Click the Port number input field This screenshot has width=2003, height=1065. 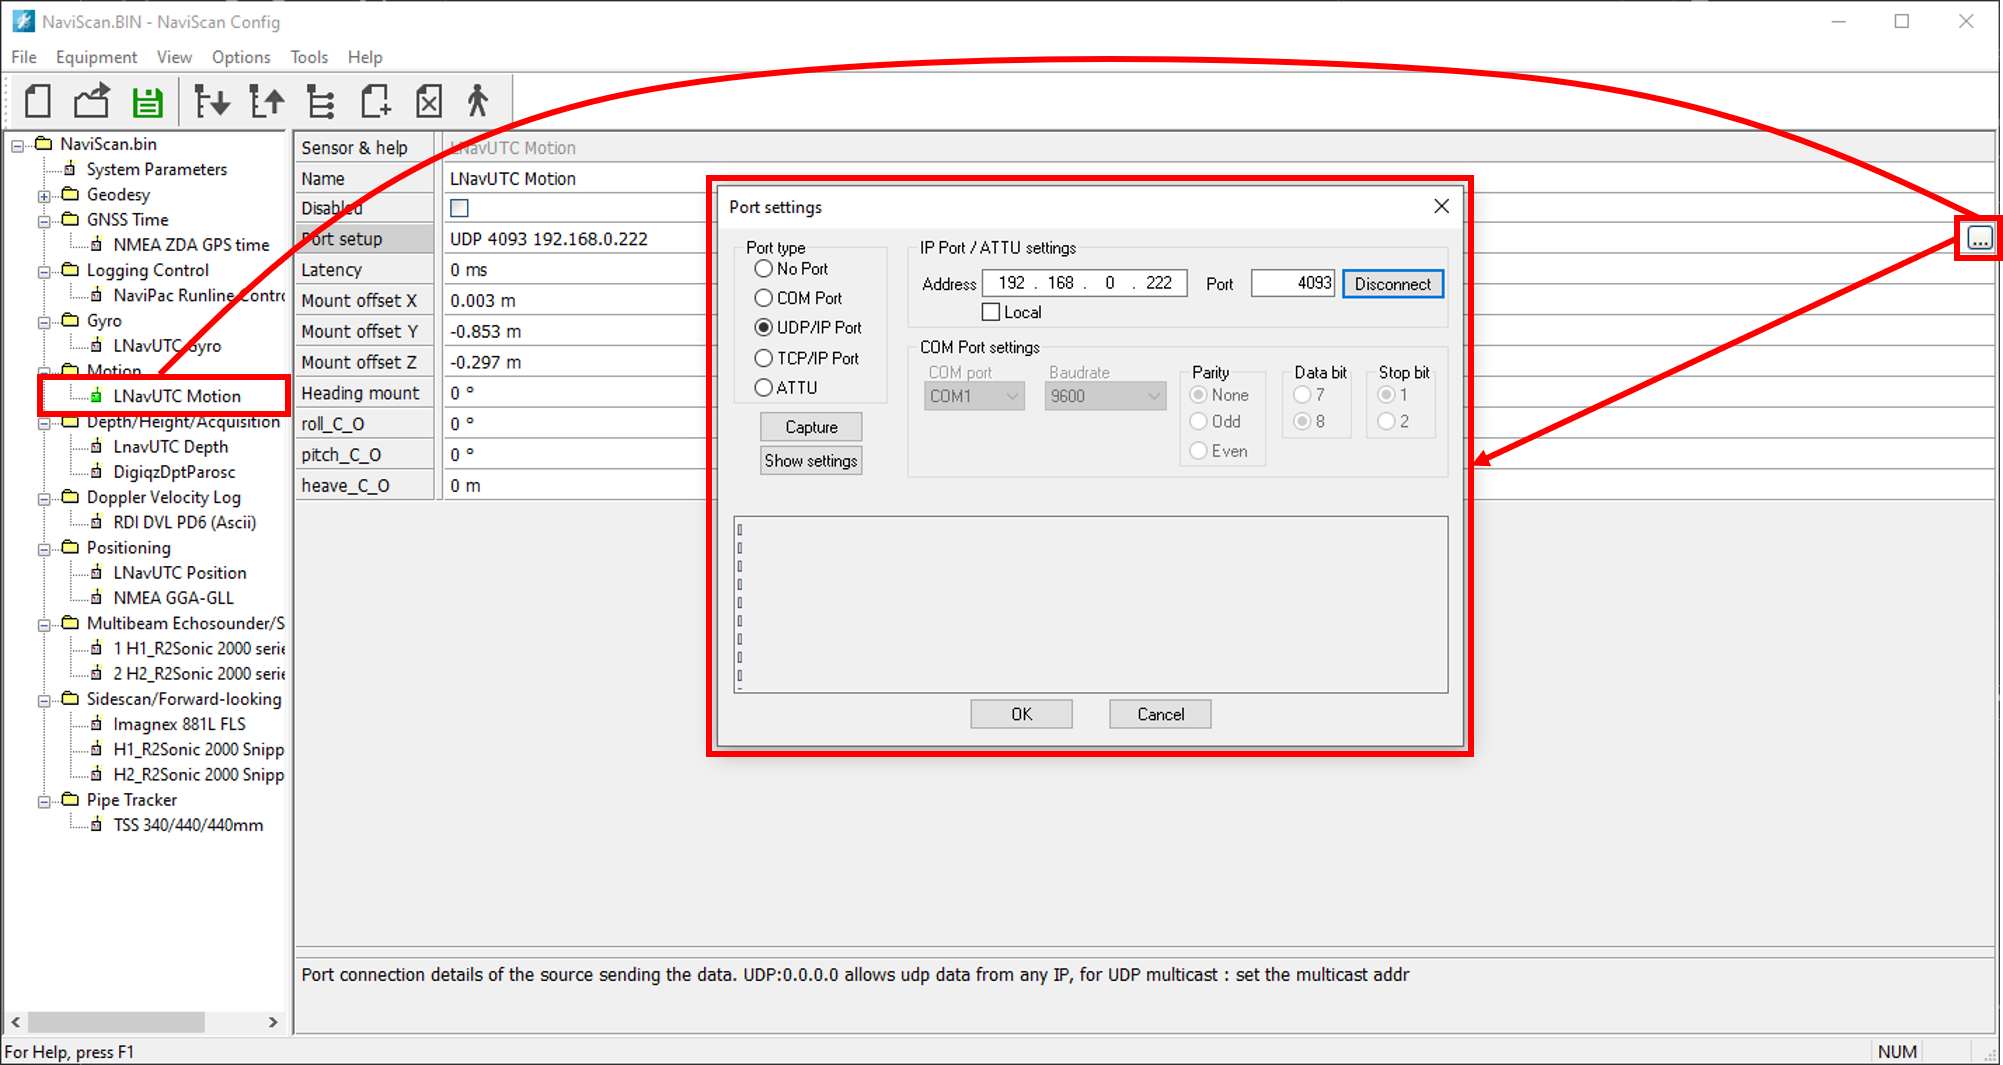1292,284
